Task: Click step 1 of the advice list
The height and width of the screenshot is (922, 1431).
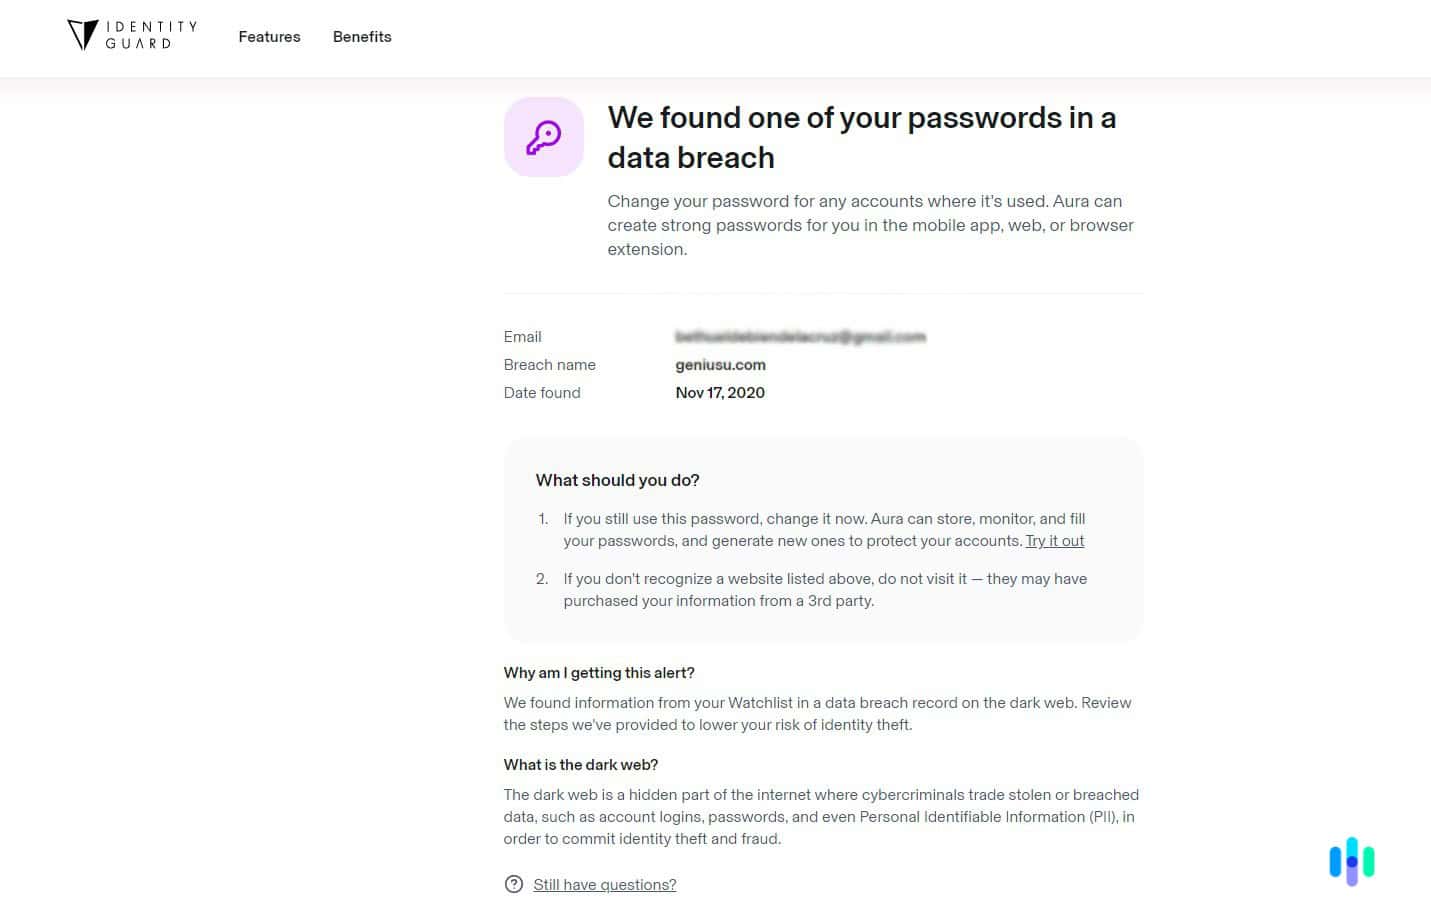Action: pyautogui.click(x=823, y=529)
